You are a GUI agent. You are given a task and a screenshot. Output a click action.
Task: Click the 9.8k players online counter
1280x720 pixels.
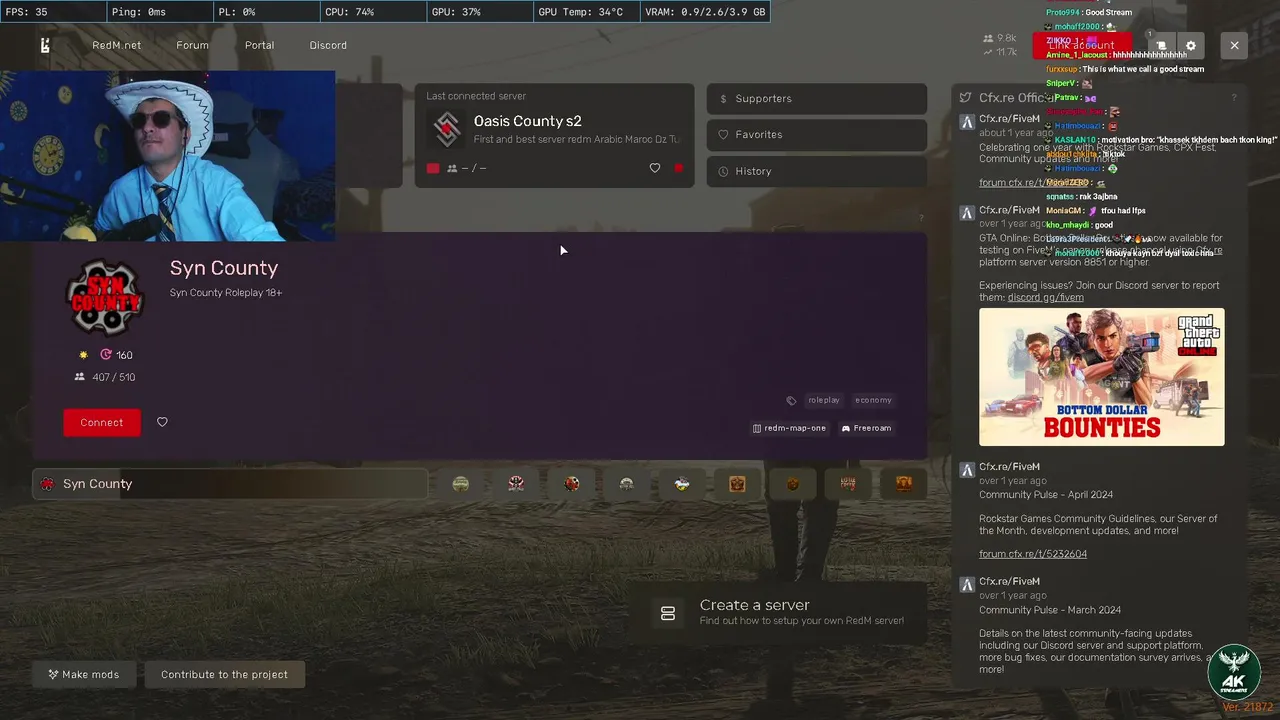coord(1000,38)
